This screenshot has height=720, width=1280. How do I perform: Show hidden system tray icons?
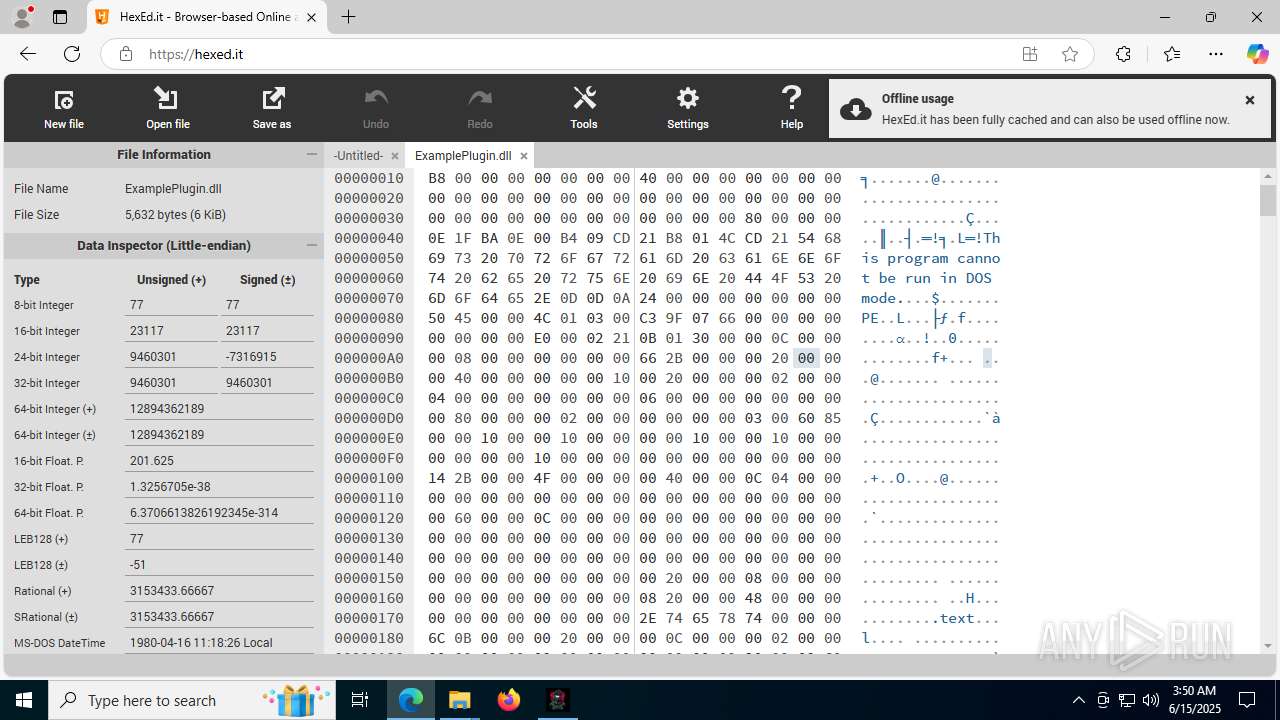(1078, 700)
